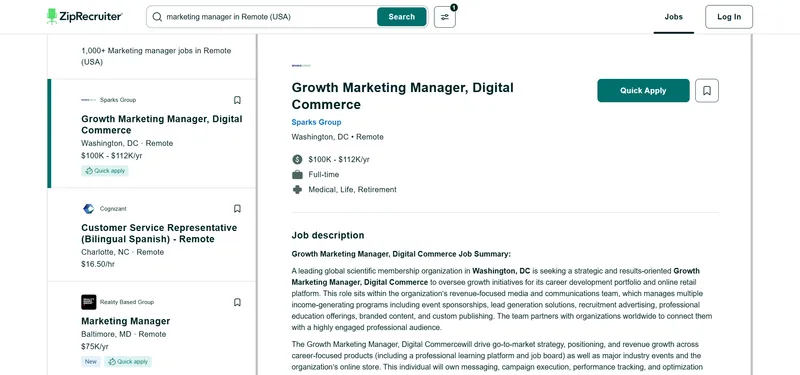The height and width of the screenshot is (375, 800).
Task: Click the filter count badge showing 1
Action: click(454, 8)
